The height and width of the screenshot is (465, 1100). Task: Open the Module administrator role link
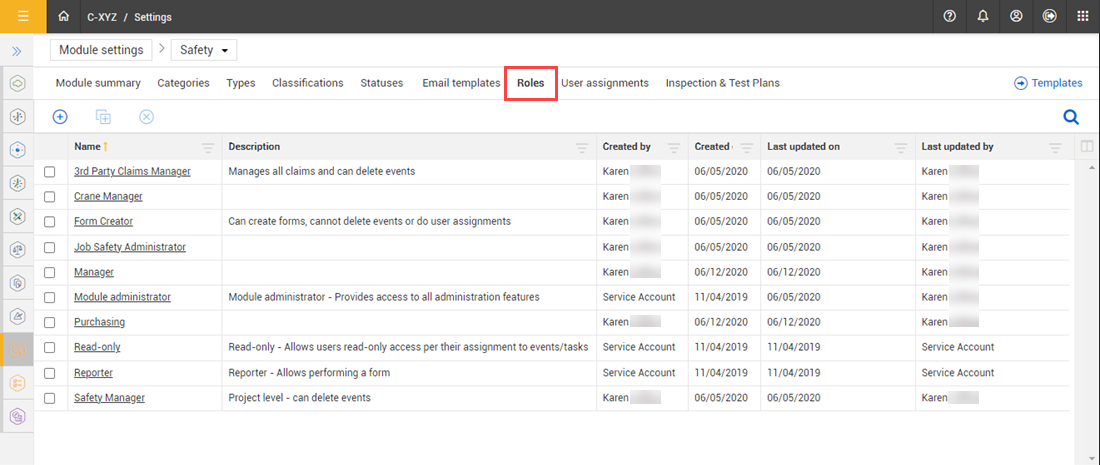coord(122,297)
